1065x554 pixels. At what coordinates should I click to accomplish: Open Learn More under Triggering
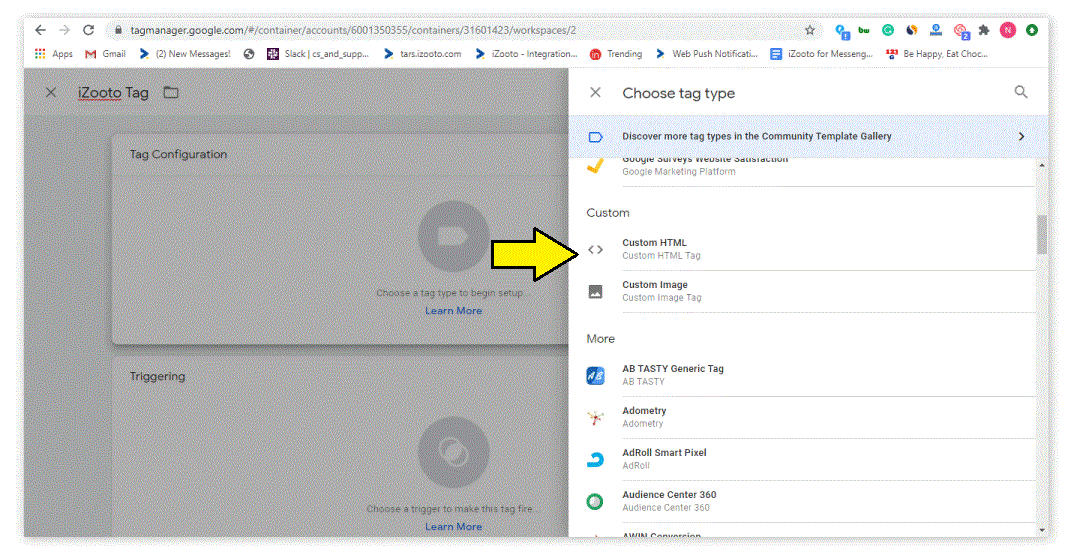[453, 526]
